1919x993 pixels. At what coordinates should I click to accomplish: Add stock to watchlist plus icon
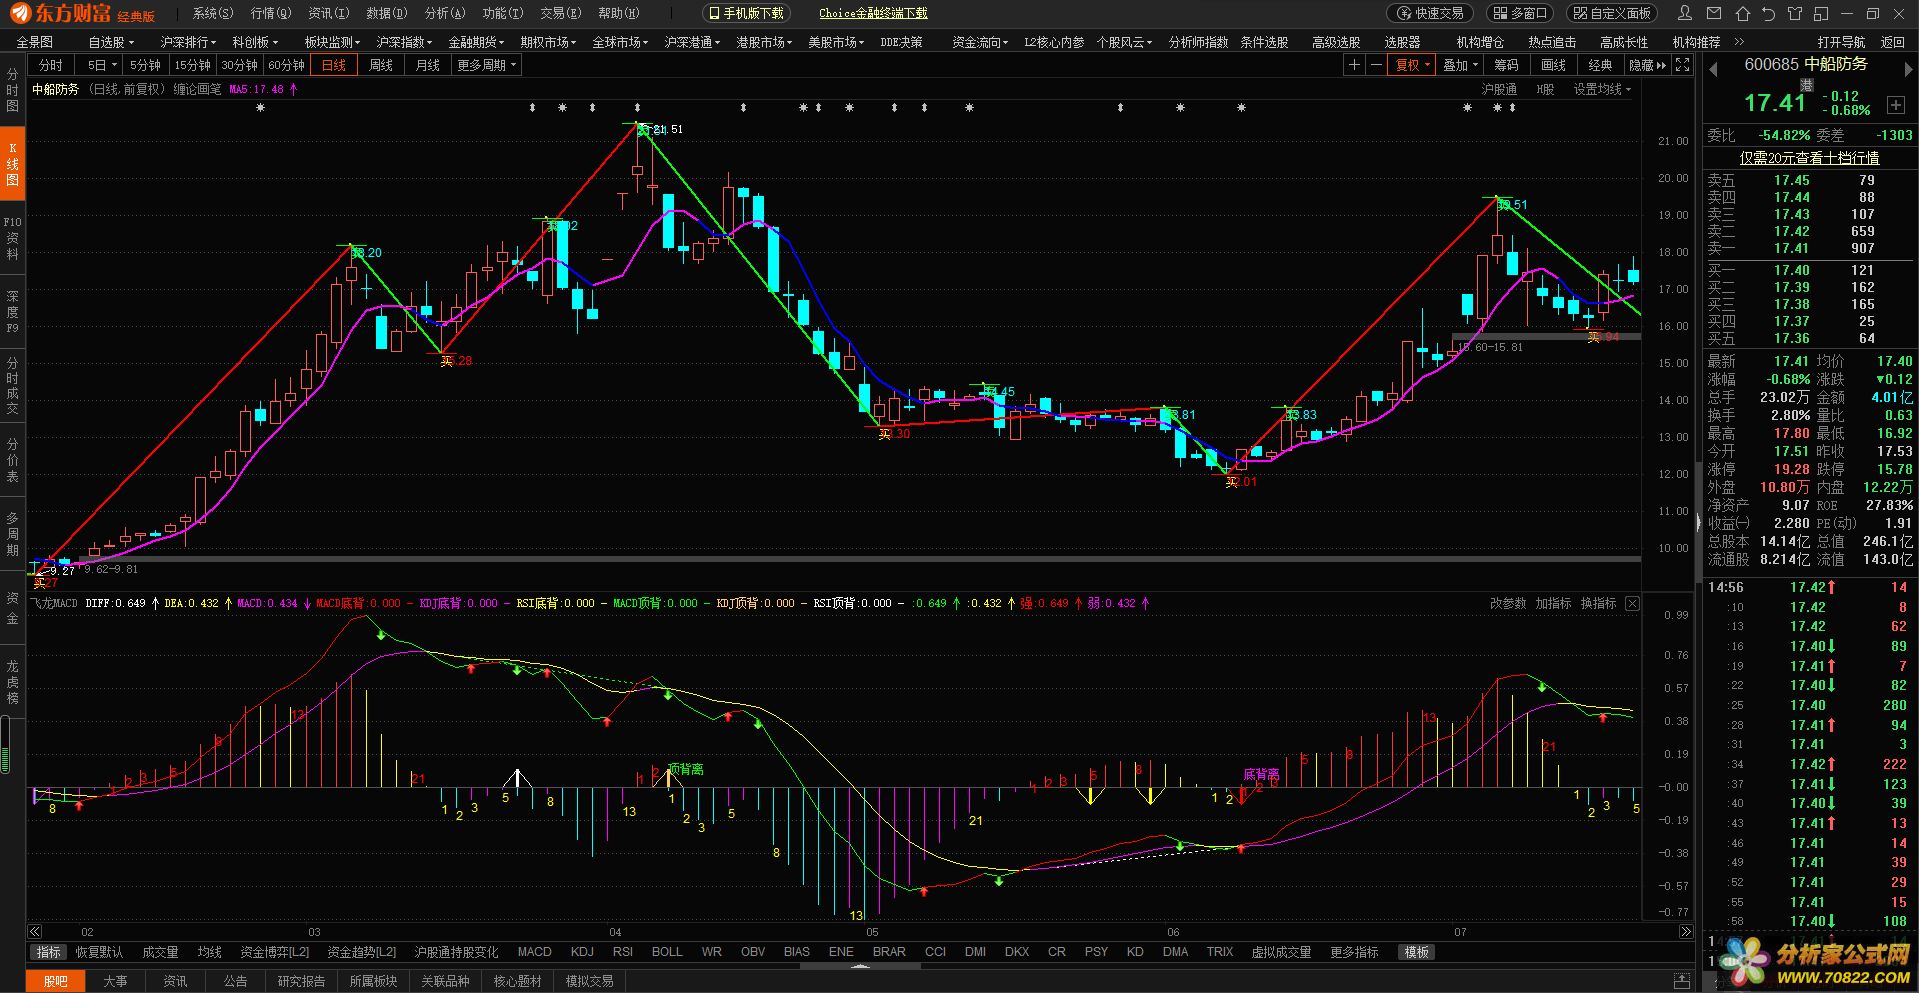click(x=1896, y=105)
